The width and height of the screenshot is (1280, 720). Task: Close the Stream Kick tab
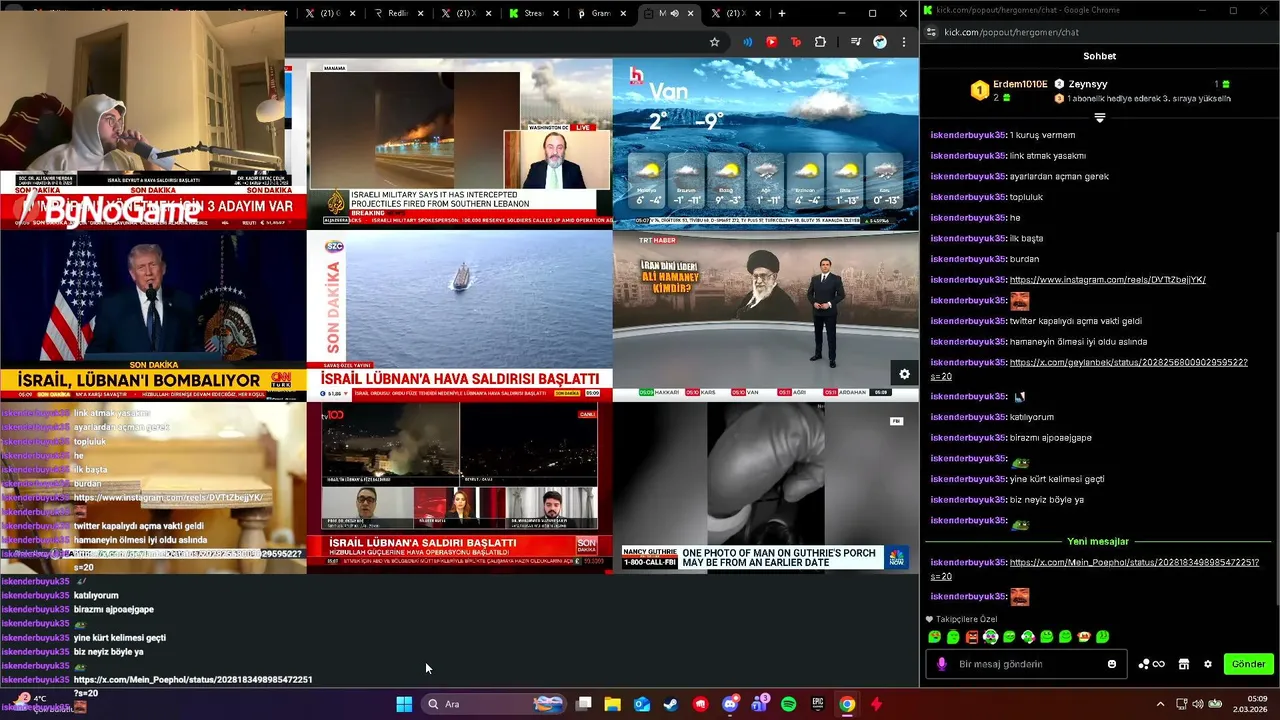click(556, 13)
